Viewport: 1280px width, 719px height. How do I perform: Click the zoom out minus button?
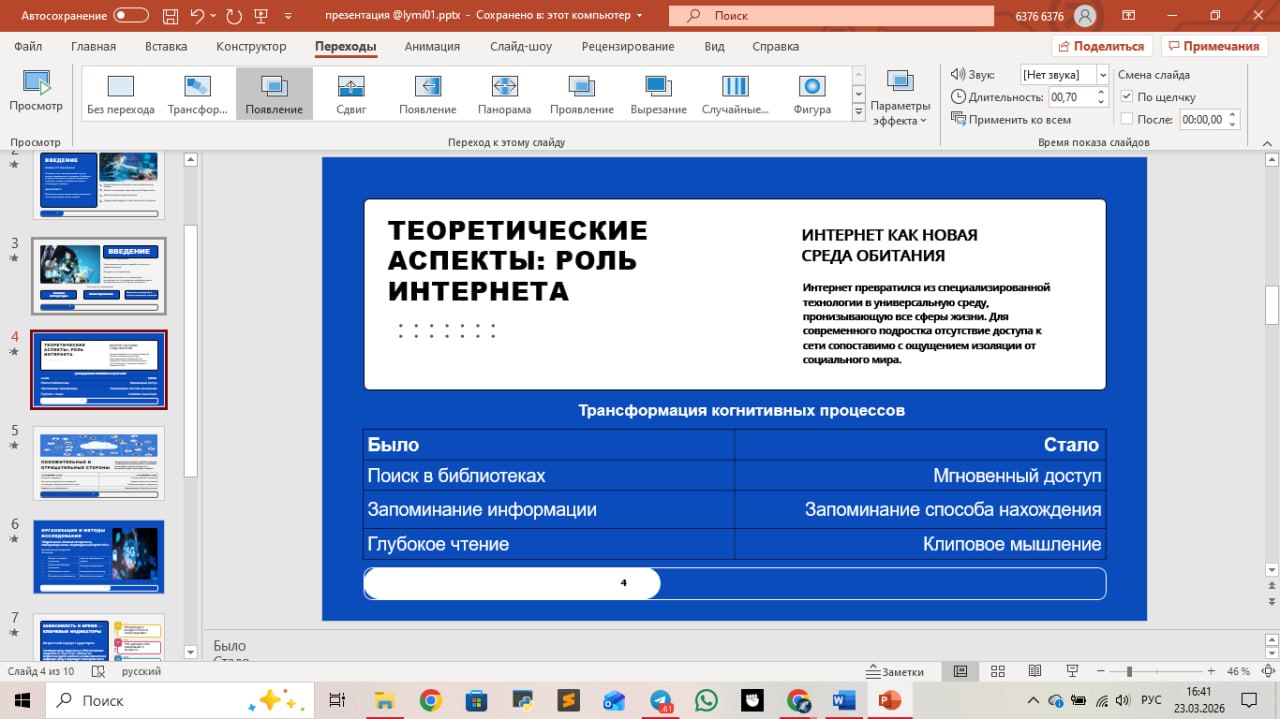click(1102, 671)
